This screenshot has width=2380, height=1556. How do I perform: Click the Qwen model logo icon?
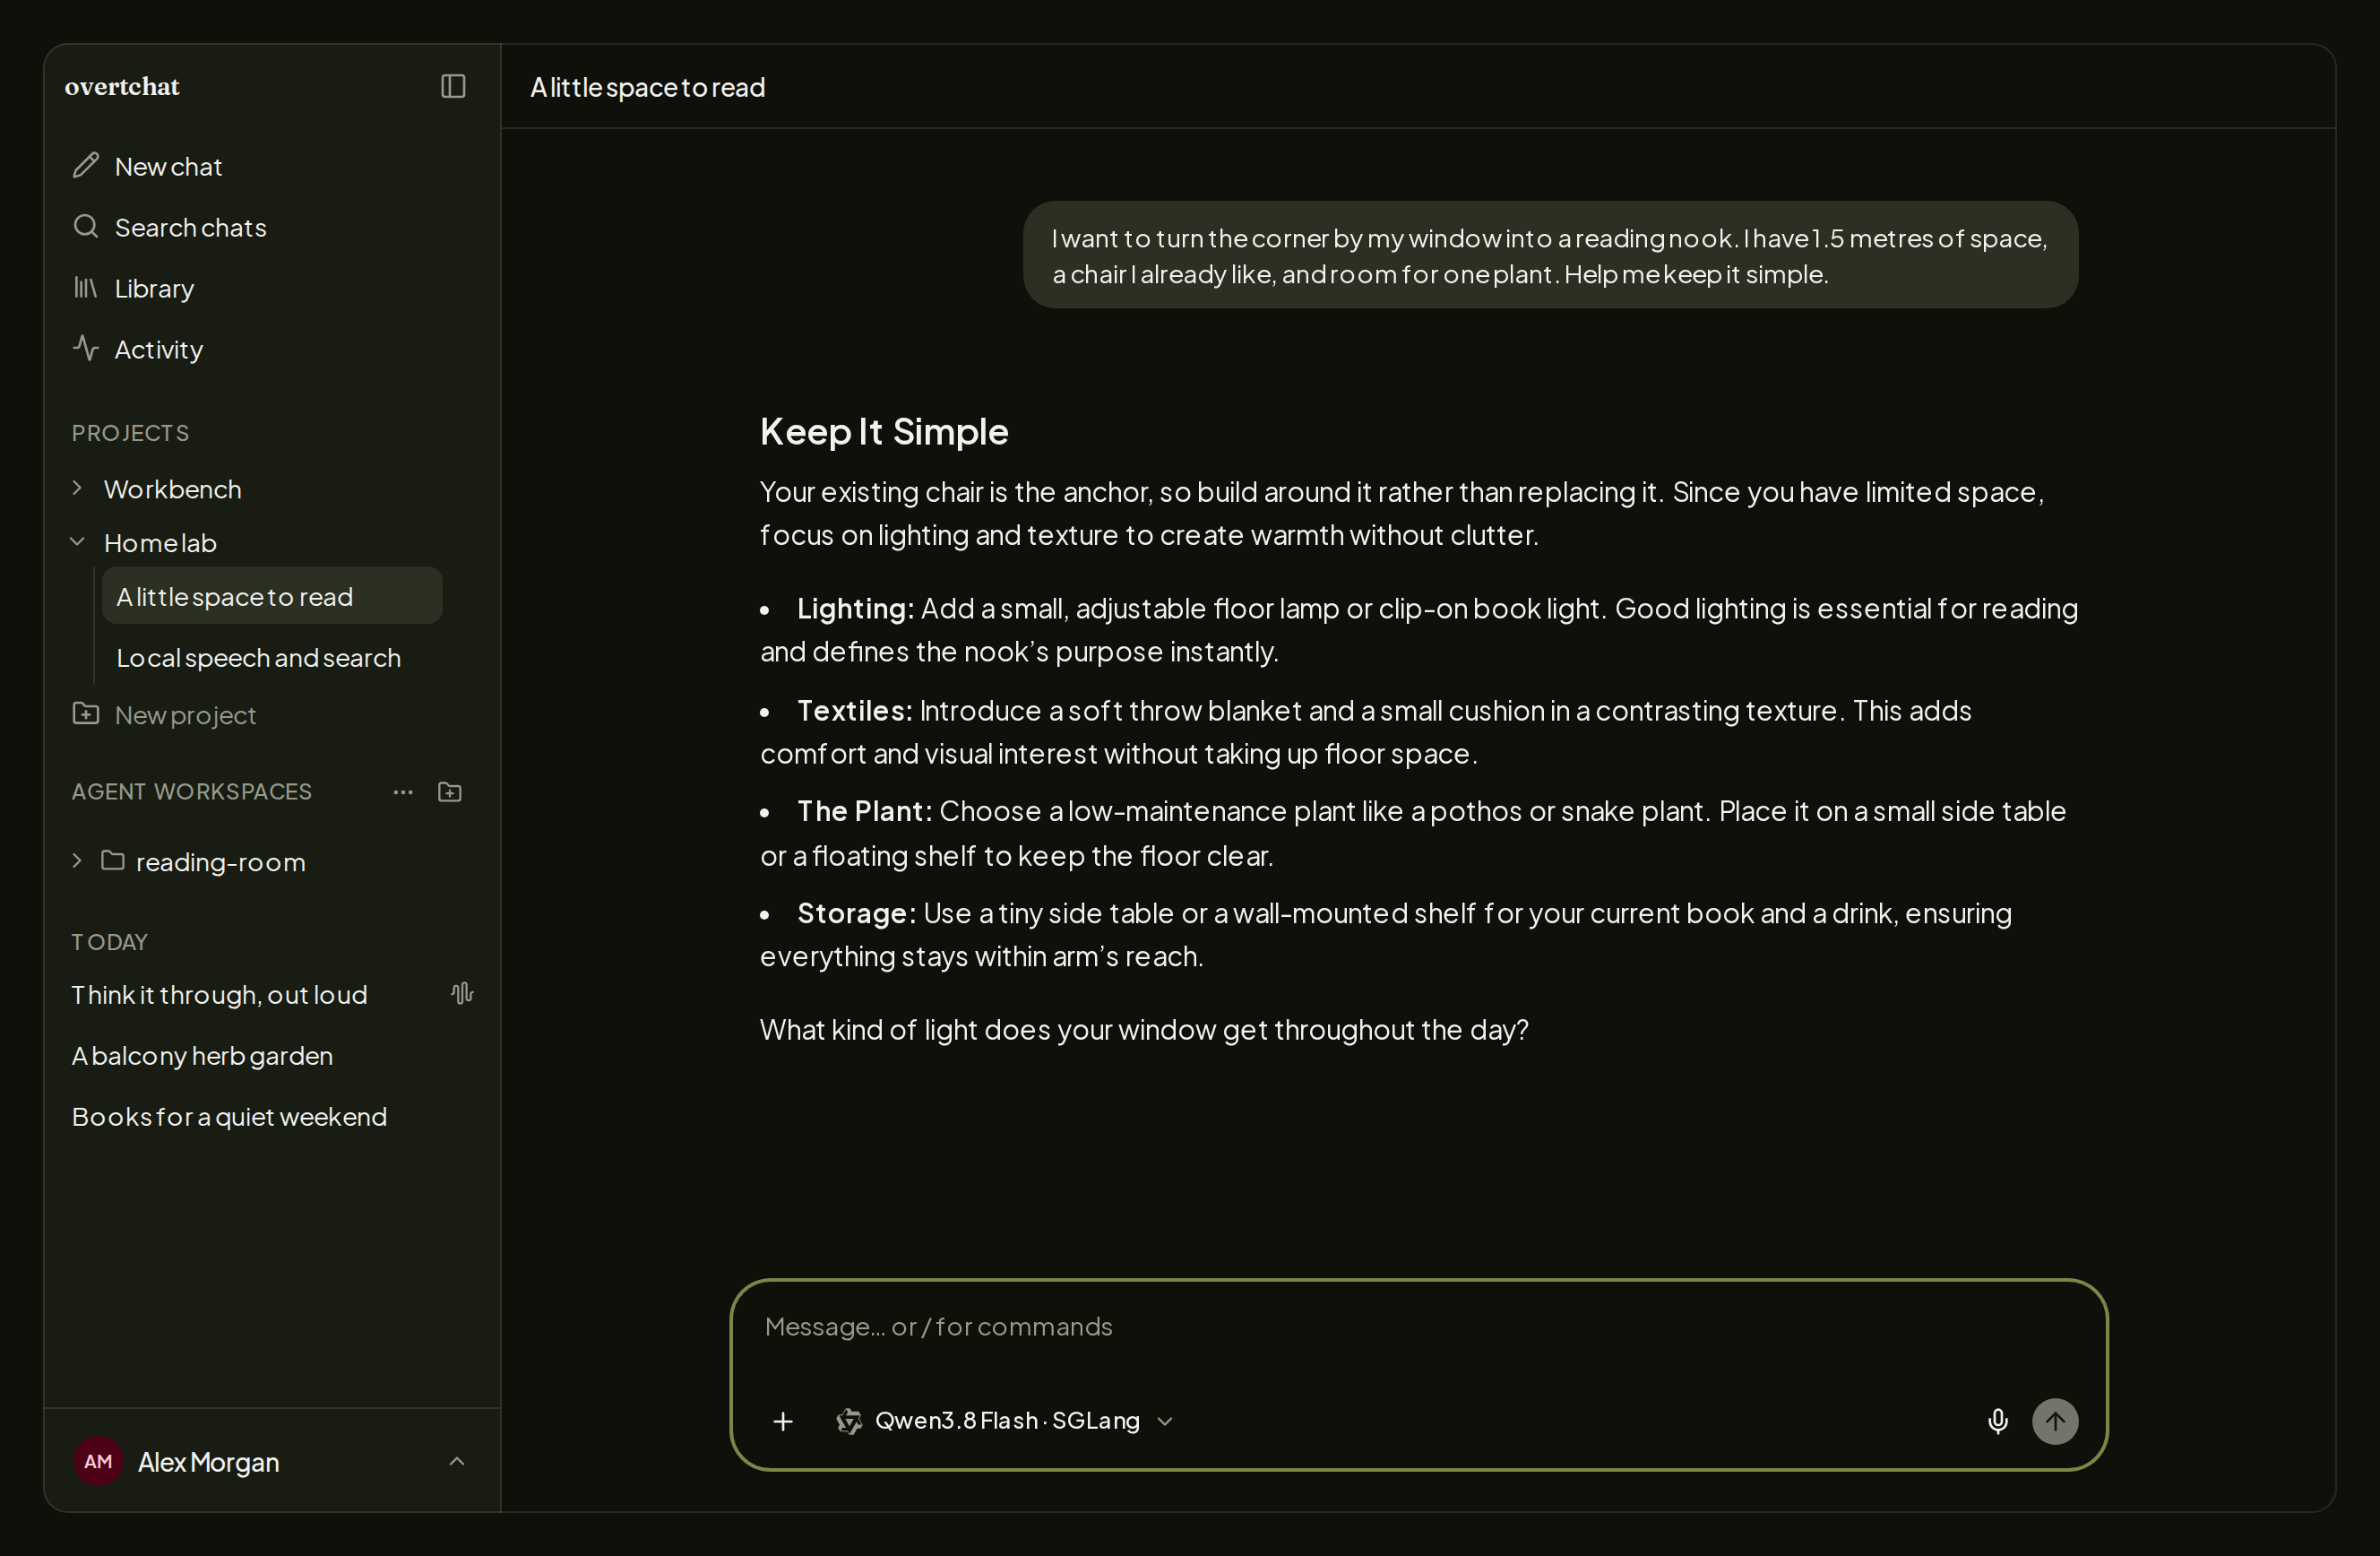(x=849, y=1421)
